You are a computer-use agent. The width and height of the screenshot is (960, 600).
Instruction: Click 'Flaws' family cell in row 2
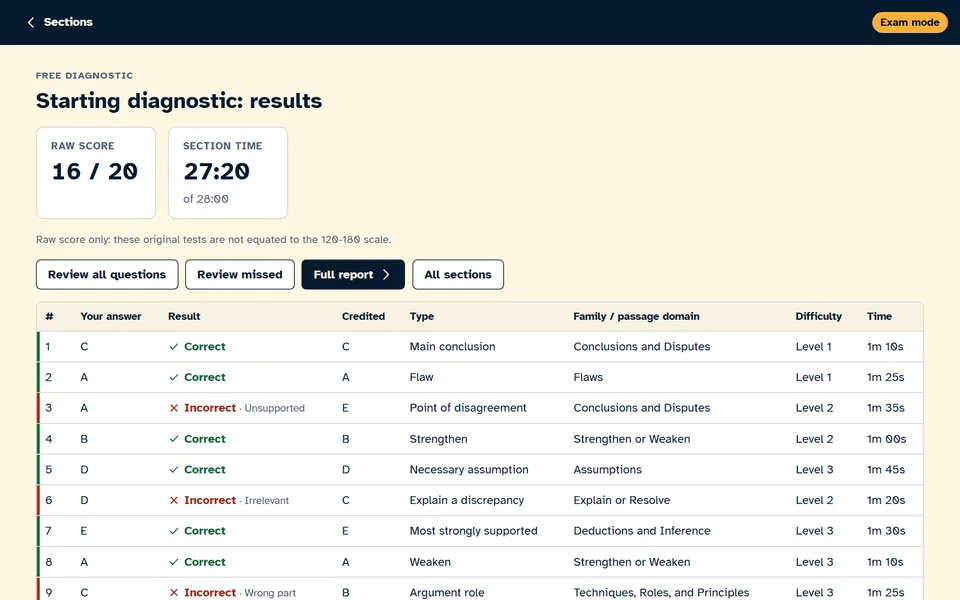[x=588, y=377]
